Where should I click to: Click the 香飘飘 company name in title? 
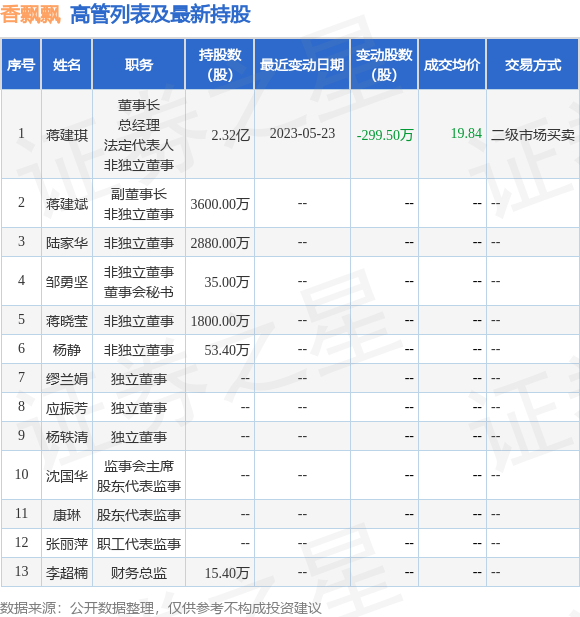(30, 15)
